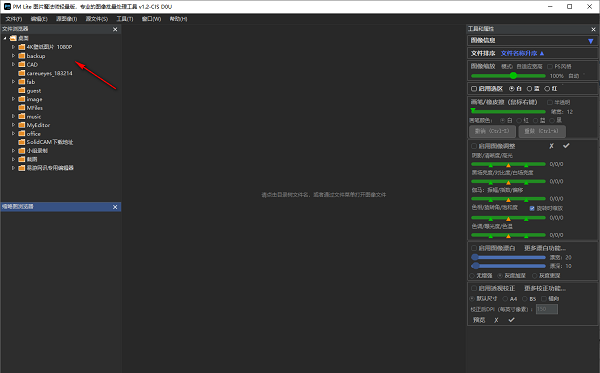Expand the backup folder node

pos(13,56)
